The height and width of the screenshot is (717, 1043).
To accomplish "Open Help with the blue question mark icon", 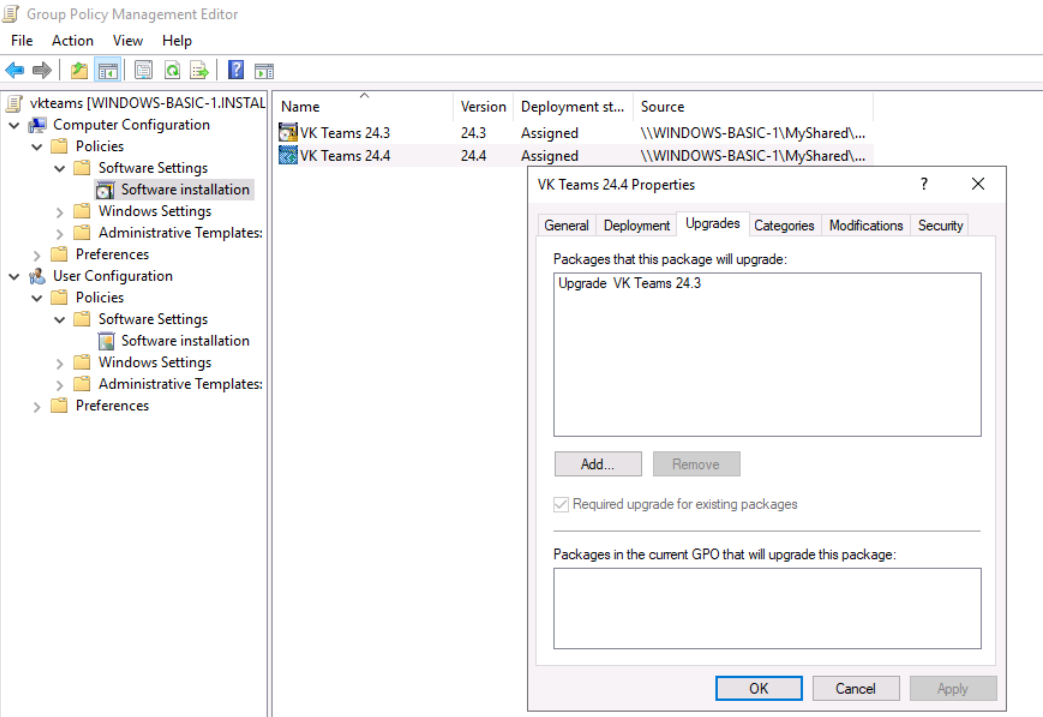I will click(236, 70).
